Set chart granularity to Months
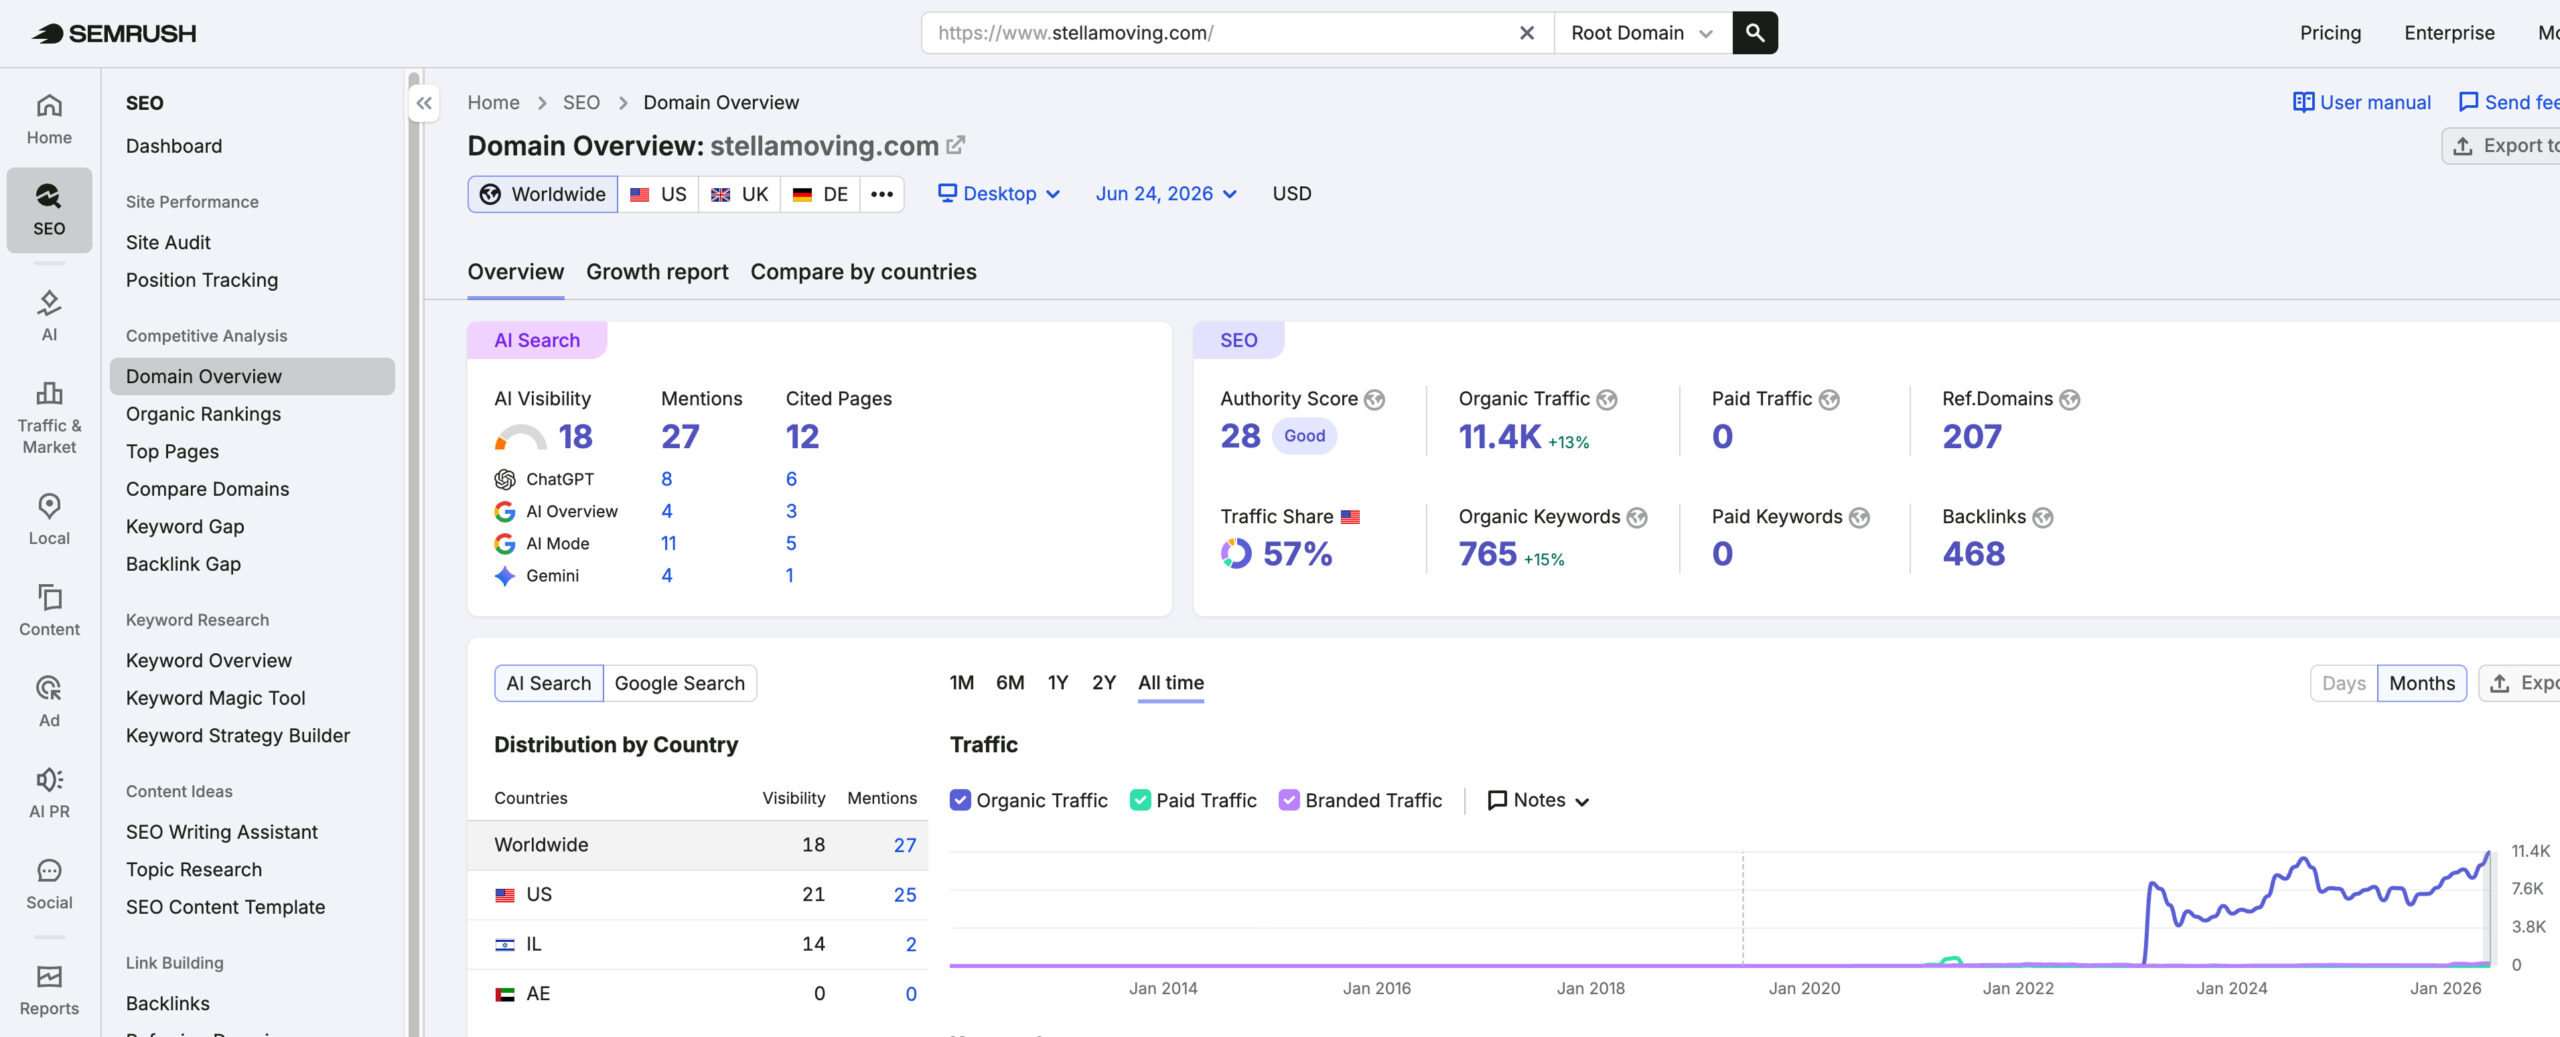2560x1037 pixels. [x=2422, y=684]
